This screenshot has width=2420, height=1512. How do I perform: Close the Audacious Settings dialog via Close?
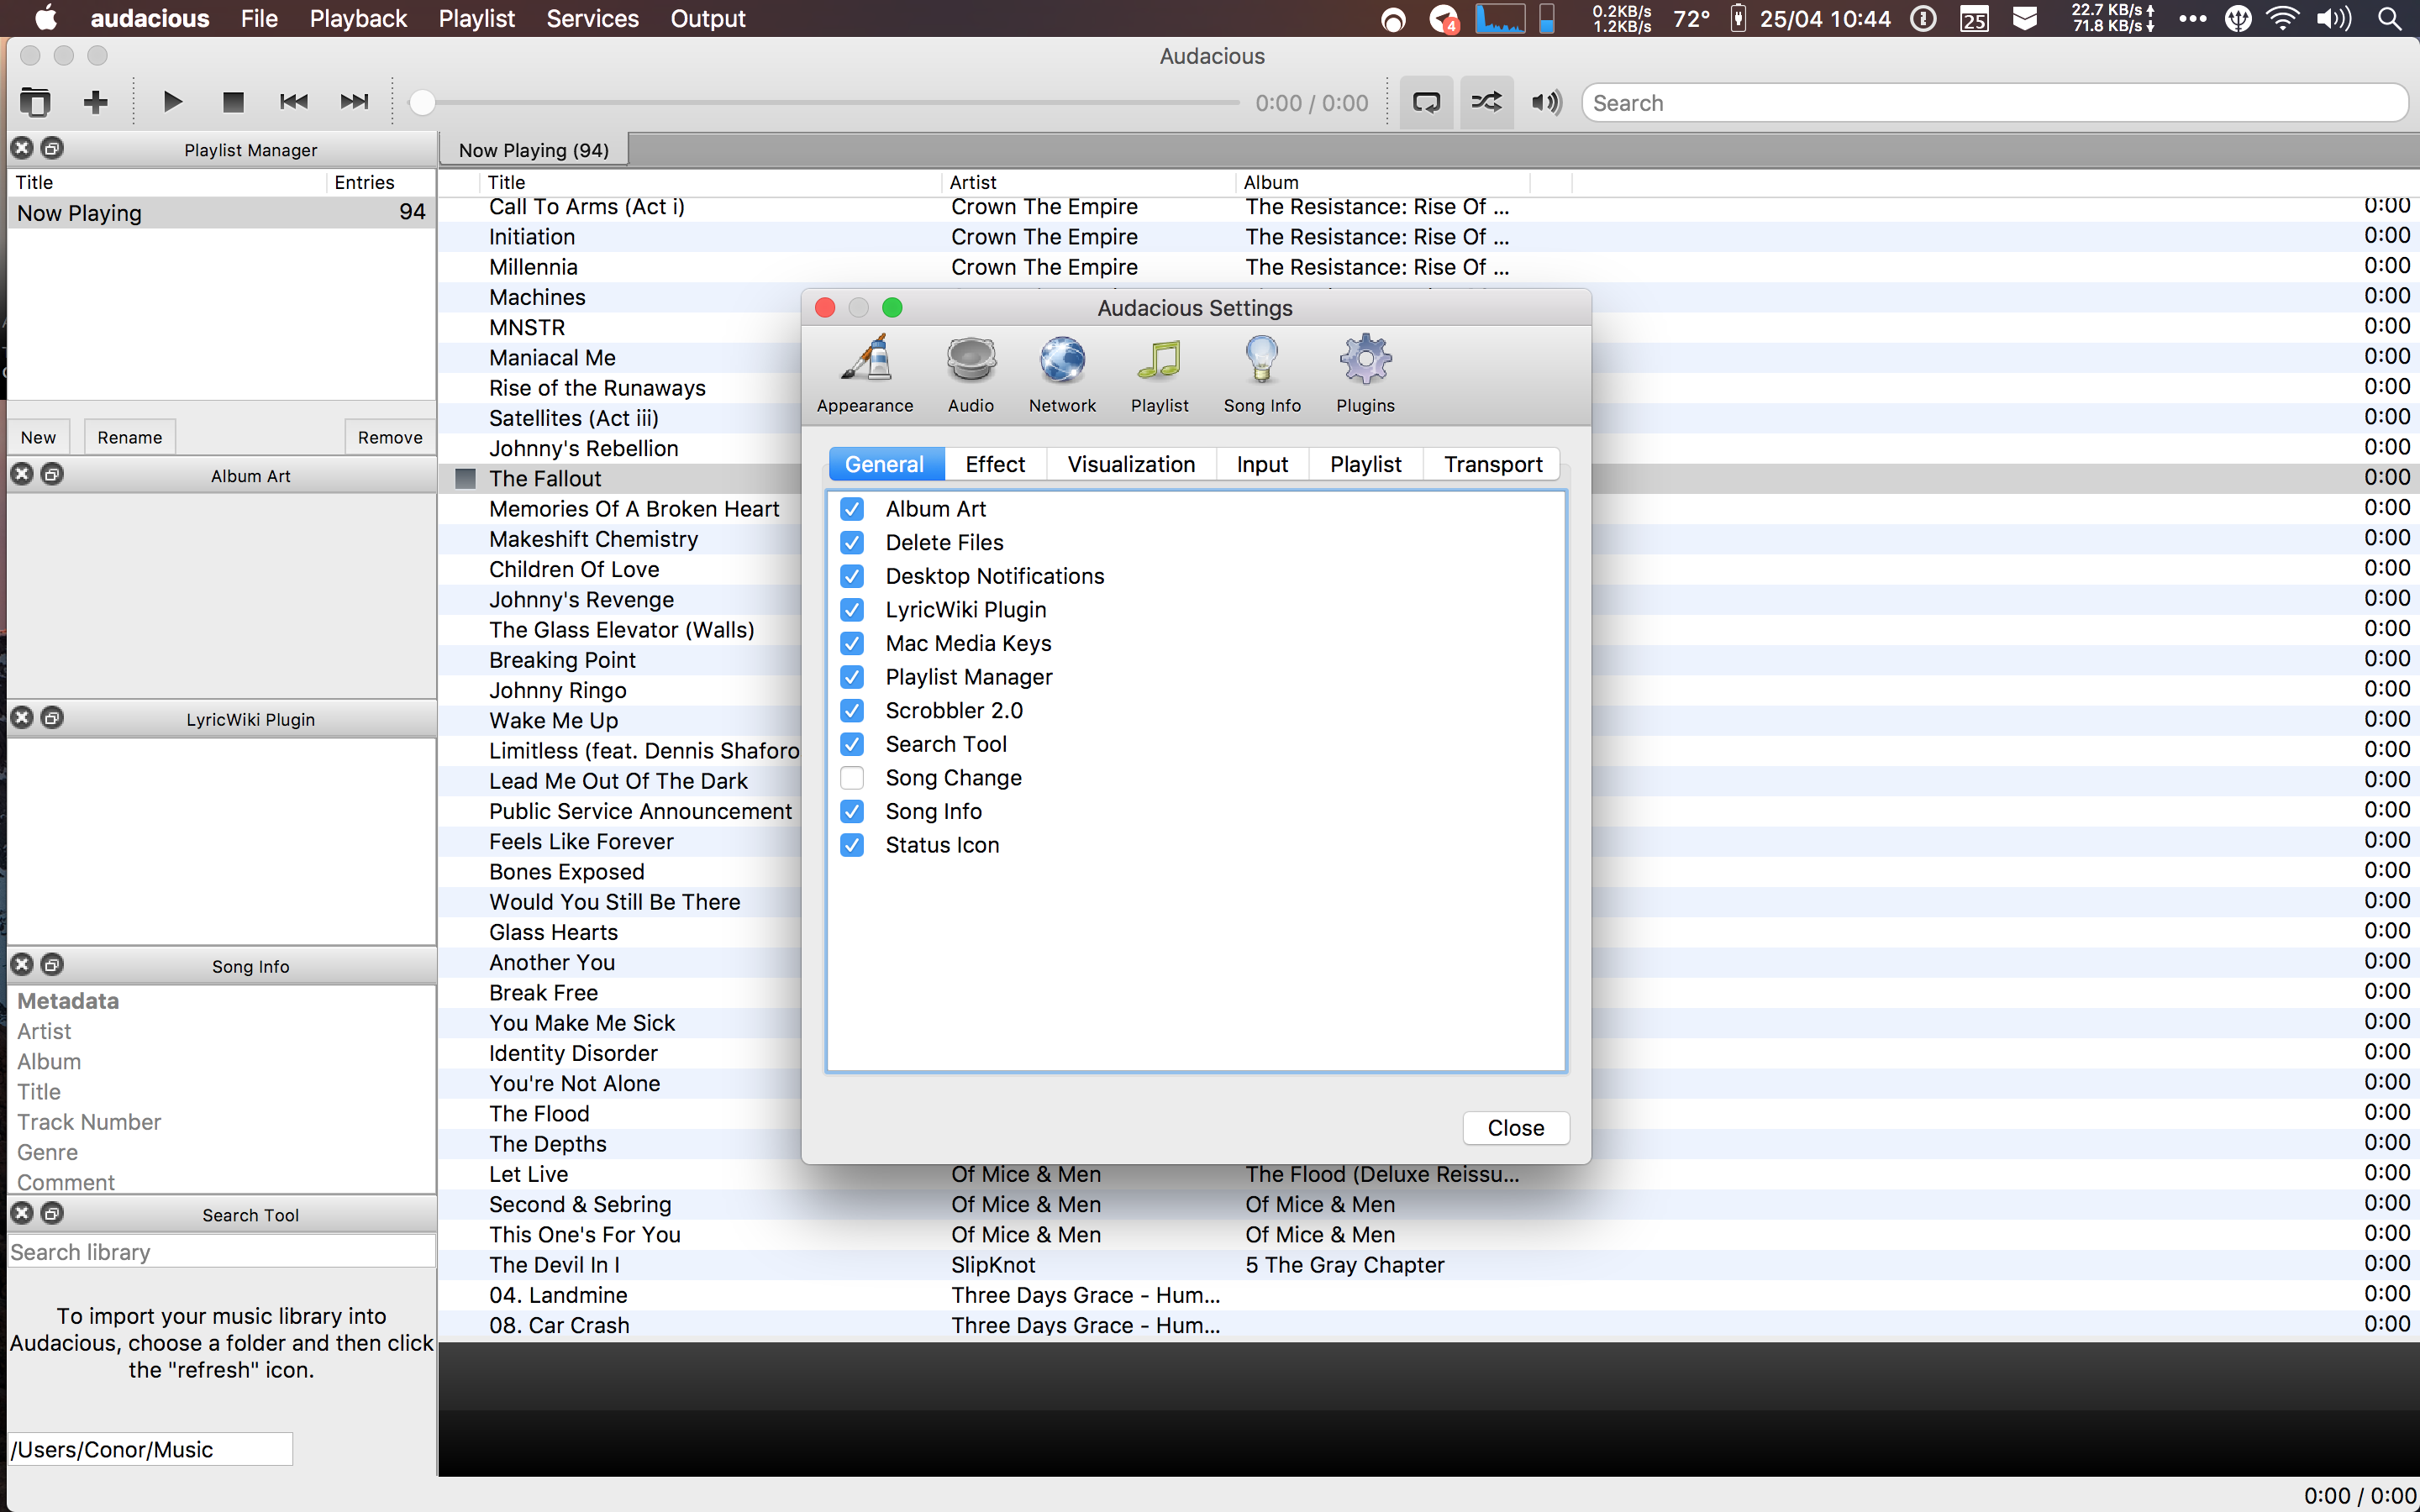pyautogui.click(x=1516, y=1128)
